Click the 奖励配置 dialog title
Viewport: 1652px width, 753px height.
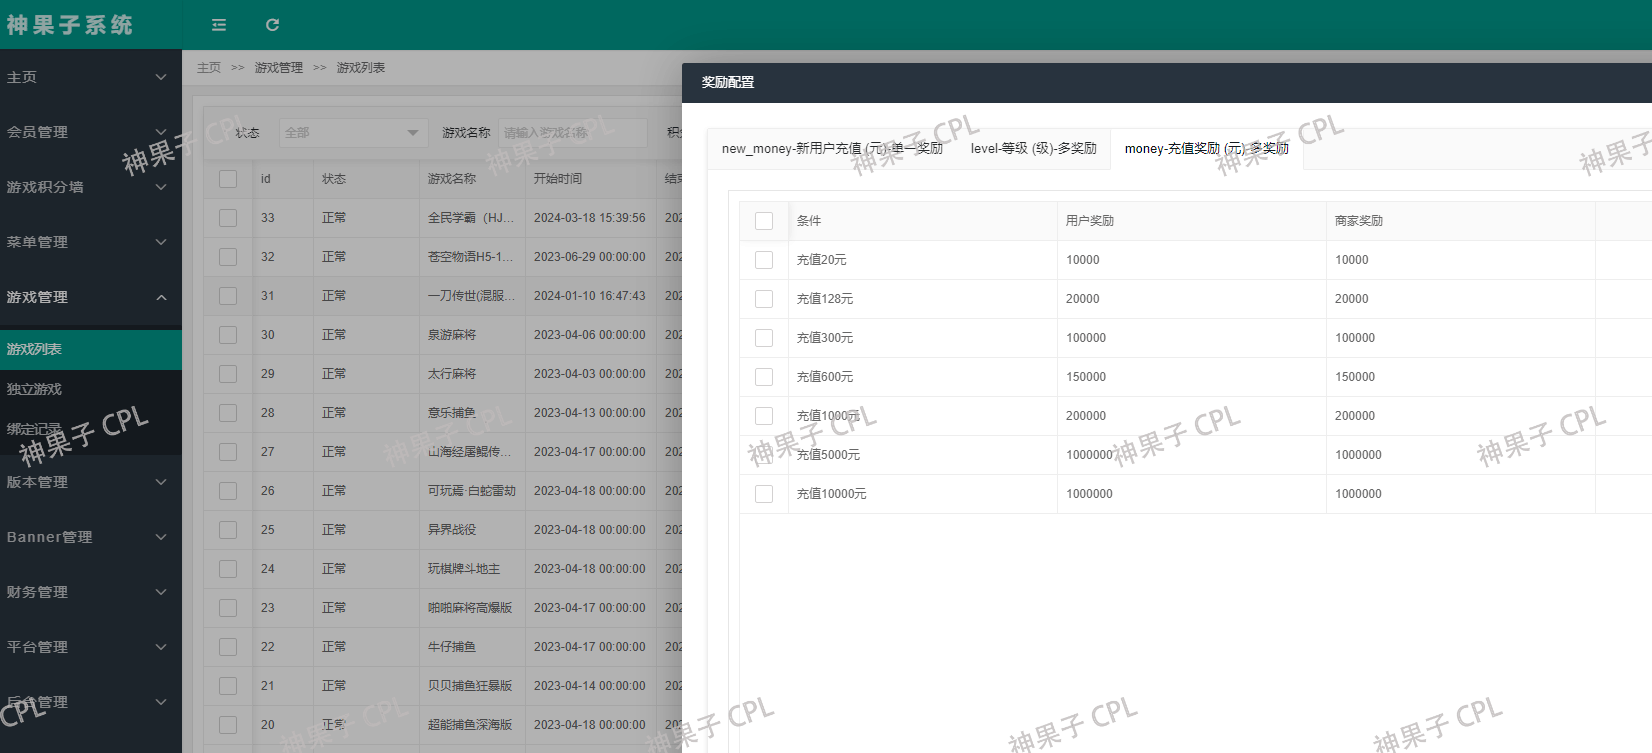click(728, 82)
